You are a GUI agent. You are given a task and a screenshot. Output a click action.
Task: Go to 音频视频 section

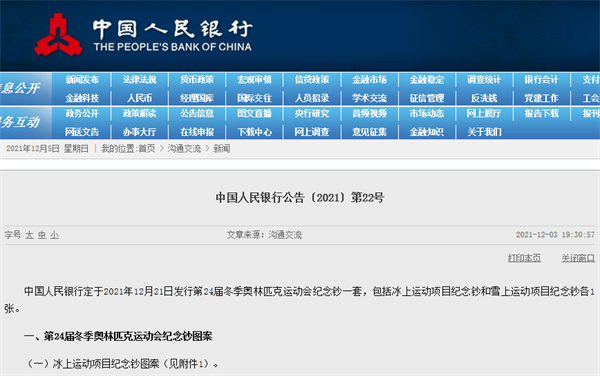[369, 113]
